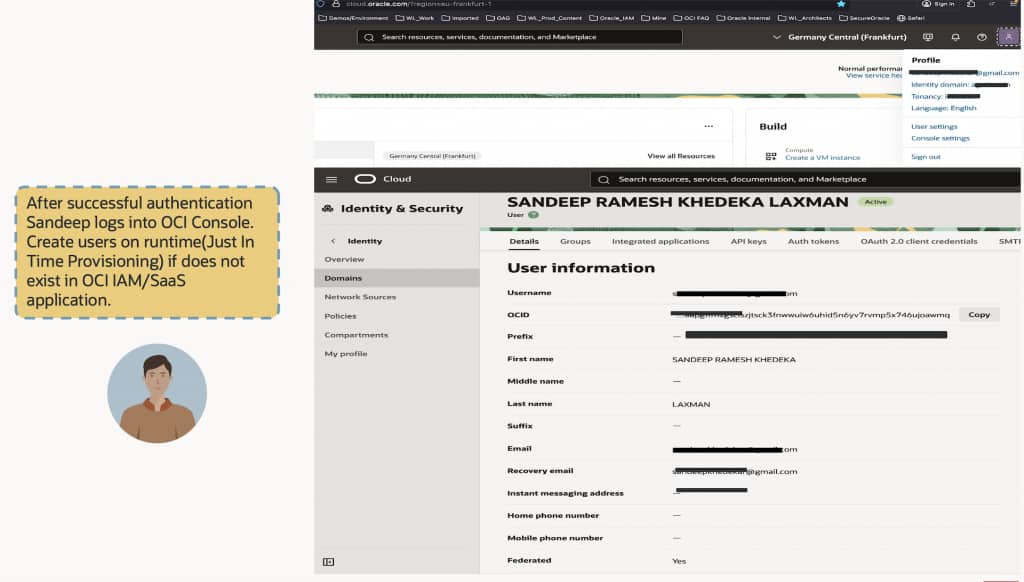1024x582 pixels.
Task: Click the back arrow next to Identity
Action: 333,241
